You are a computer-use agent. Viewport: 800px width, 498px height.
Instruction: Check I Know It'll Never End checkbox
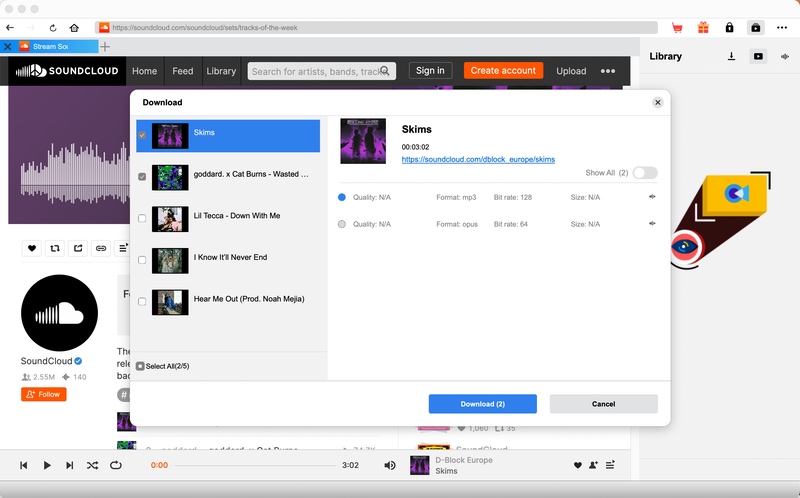[x=142, y=260]
